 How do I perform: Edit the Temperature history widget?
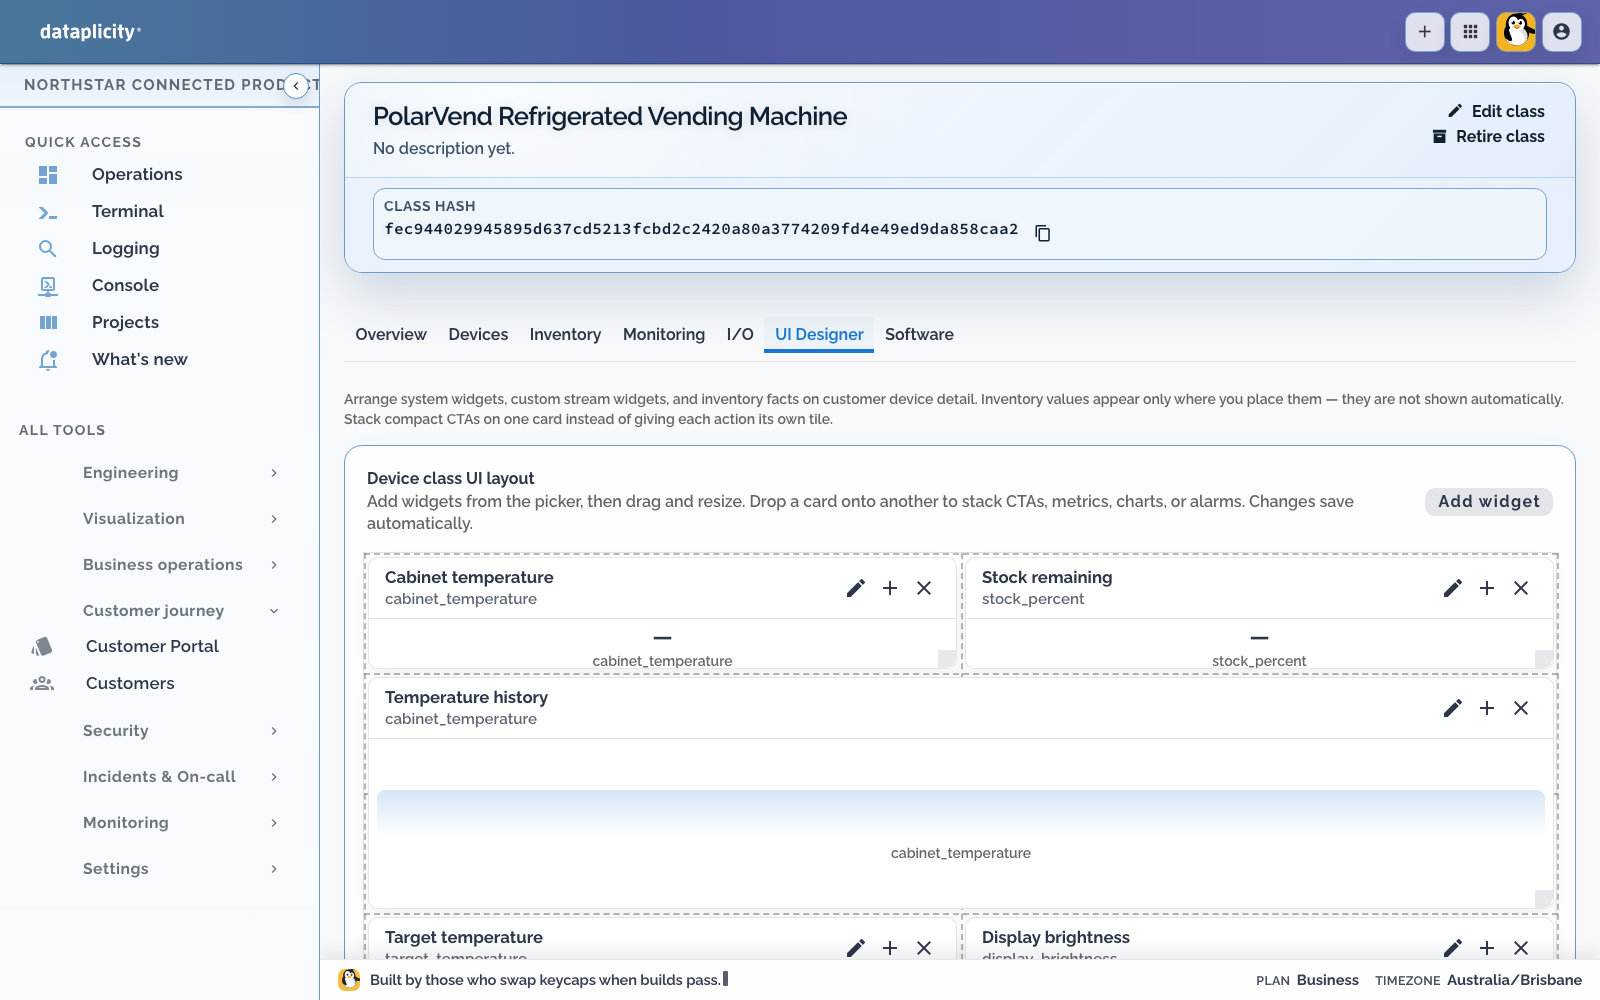(1453, 708)
